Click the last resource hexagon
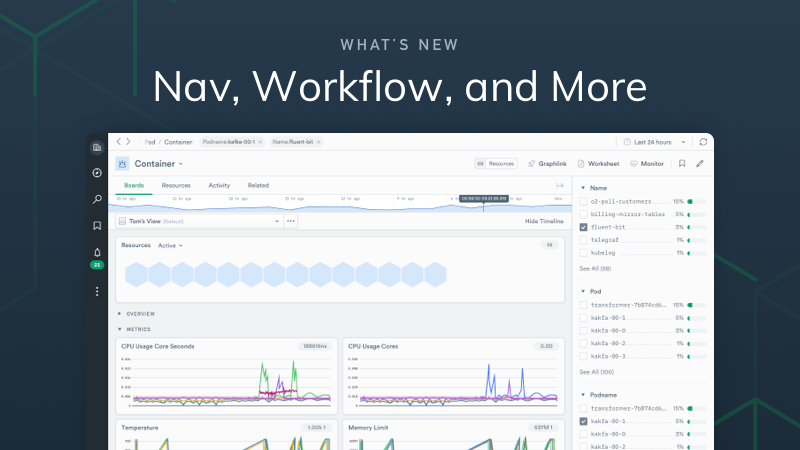The image size is (800, 450). 435,274
